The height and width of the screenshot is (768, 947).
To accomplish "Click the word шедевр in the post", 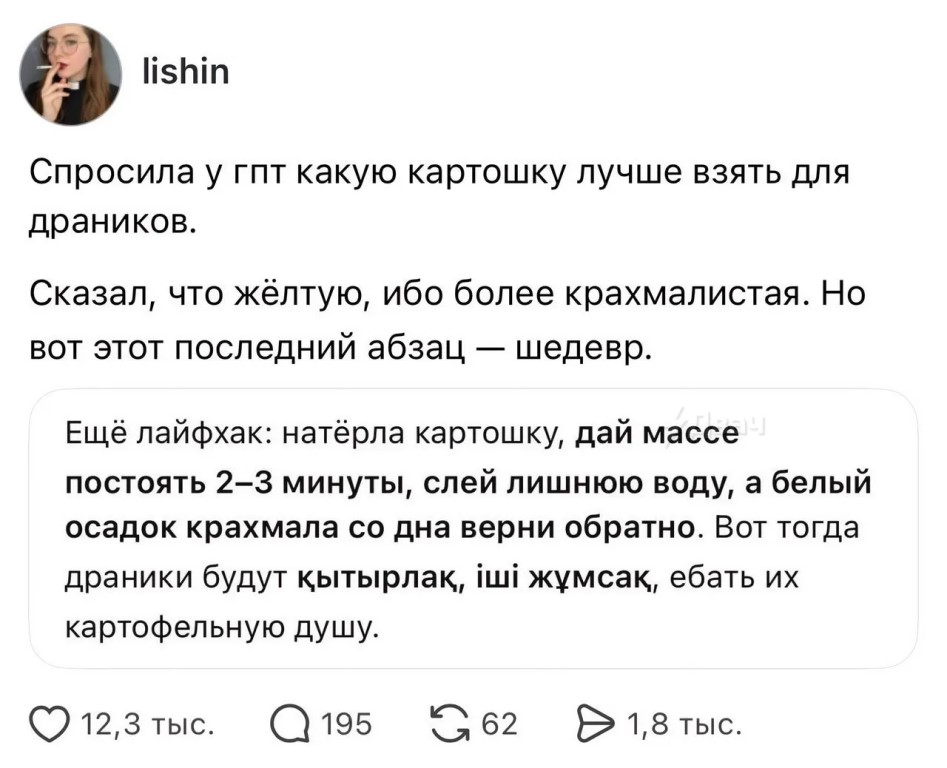I will point(582,347).
